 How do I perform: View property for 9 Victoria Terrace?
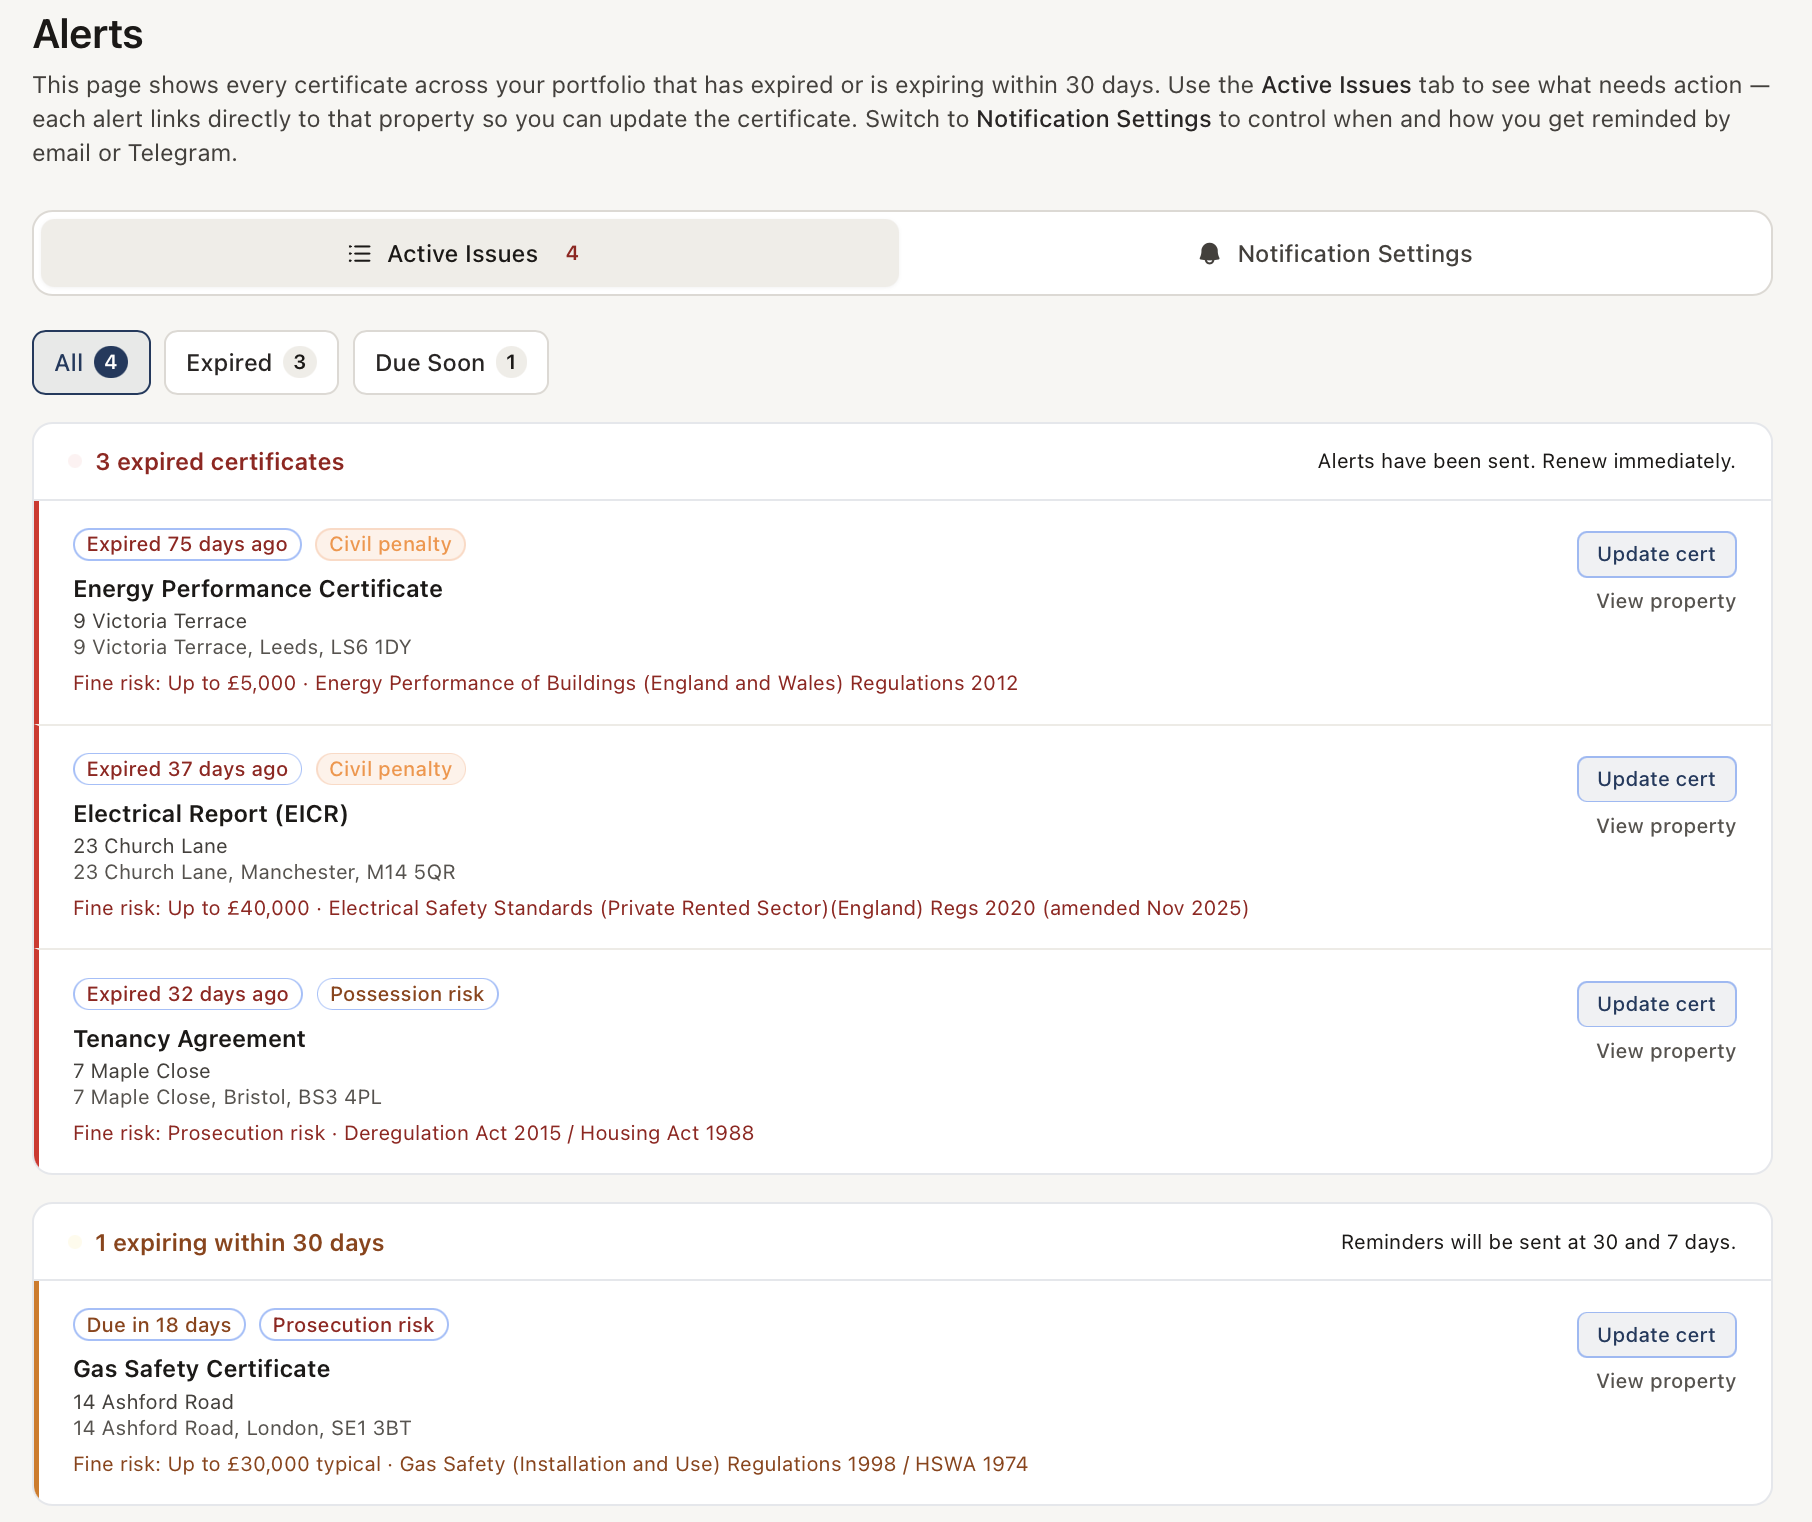[x=1664, y=601]
